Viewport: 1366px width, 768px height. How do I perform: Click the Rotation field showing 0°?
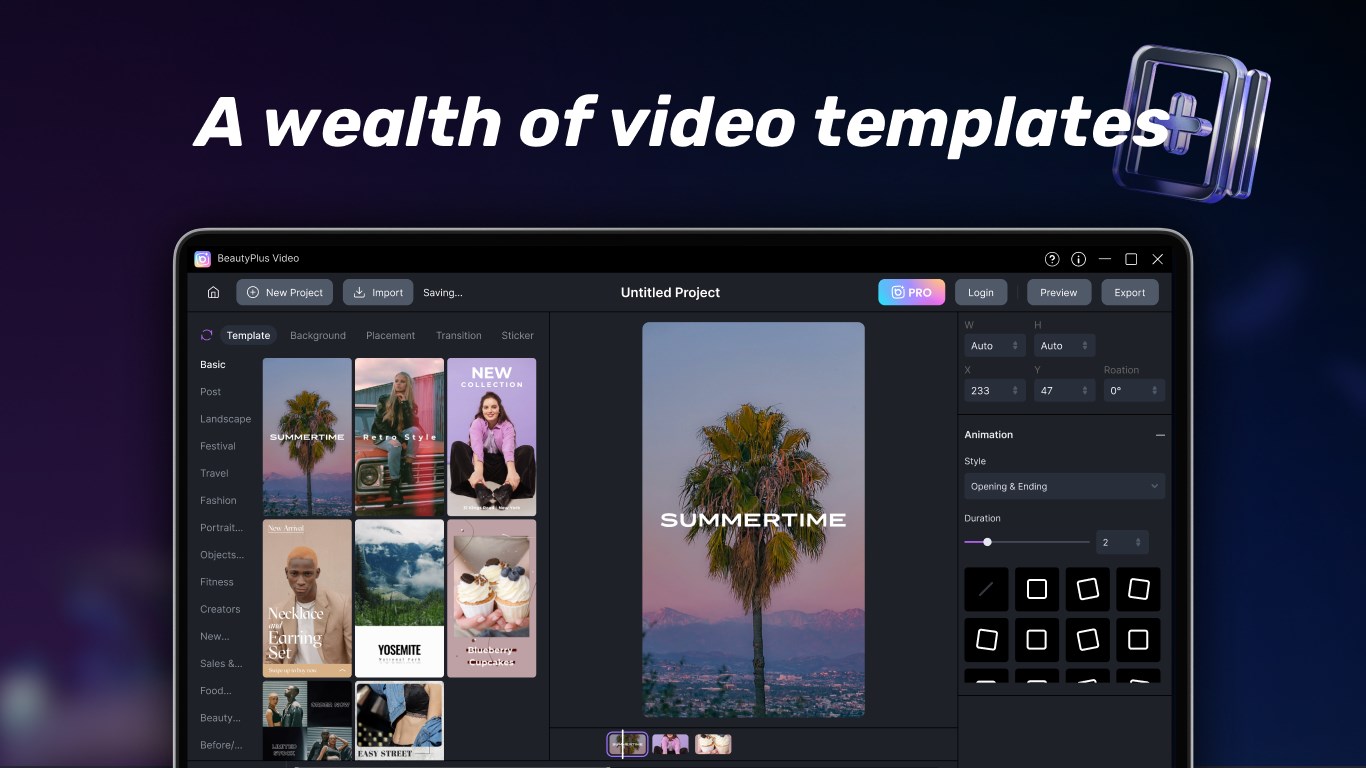(x=1134, y=390)
